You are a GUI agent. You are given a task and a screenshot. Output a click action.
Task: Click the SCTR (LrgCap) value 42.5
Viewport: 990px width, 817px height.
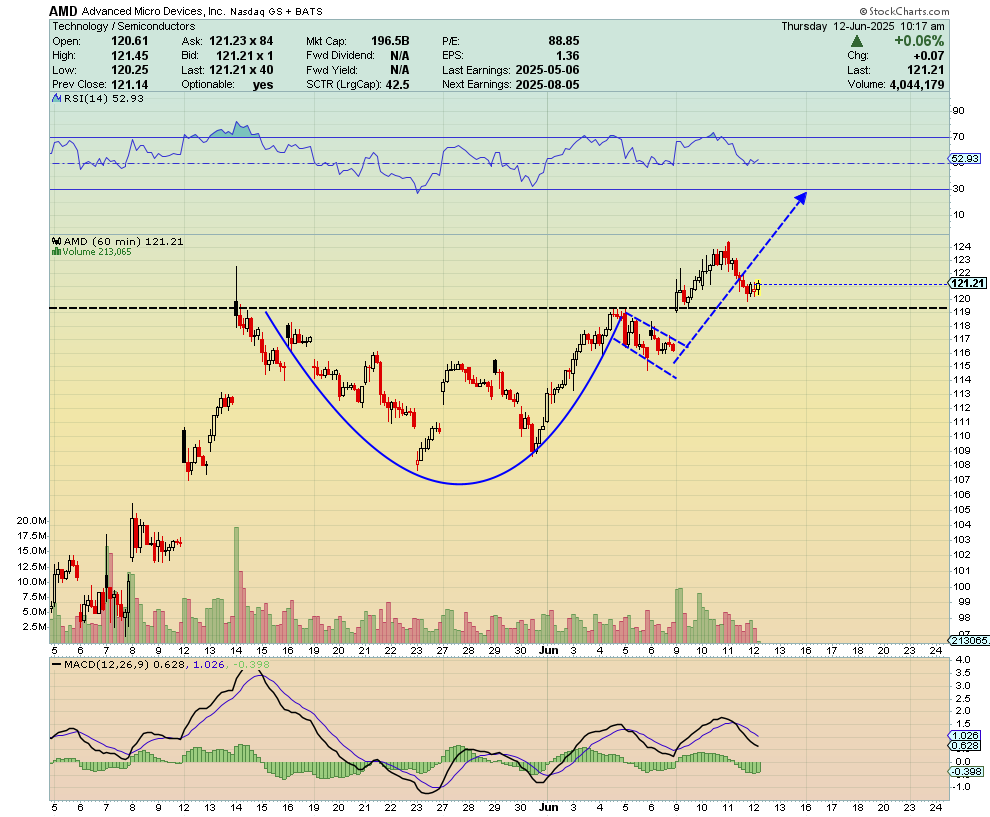397,85
